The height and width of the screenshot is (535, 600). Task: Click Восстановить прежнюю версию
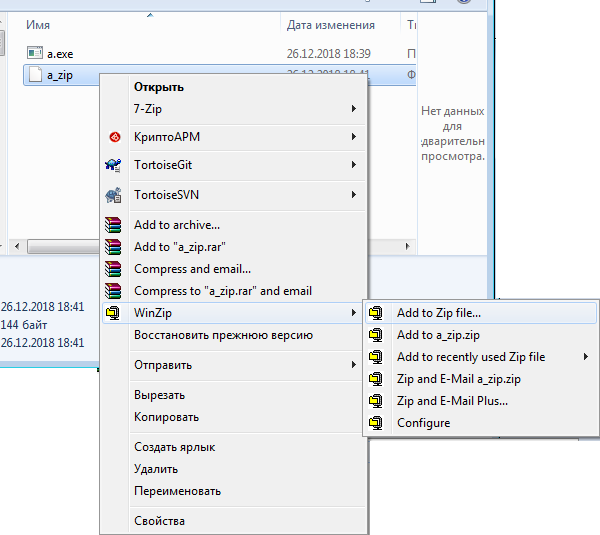(223, 335)
